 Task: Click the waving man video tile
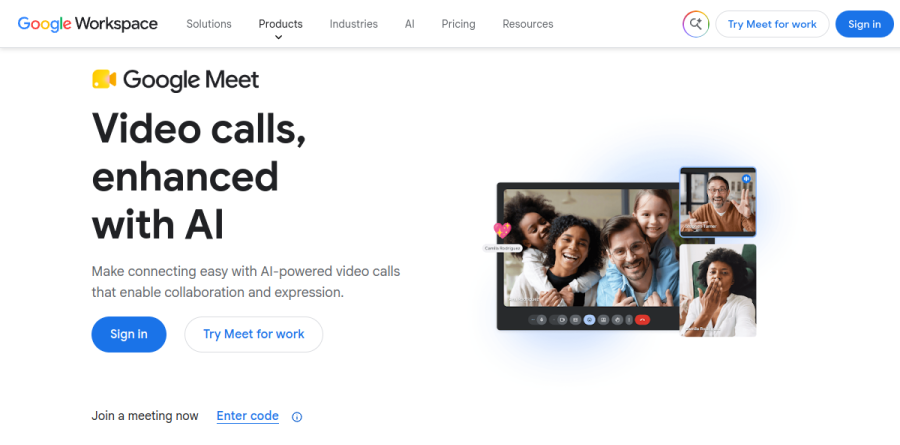717,202
